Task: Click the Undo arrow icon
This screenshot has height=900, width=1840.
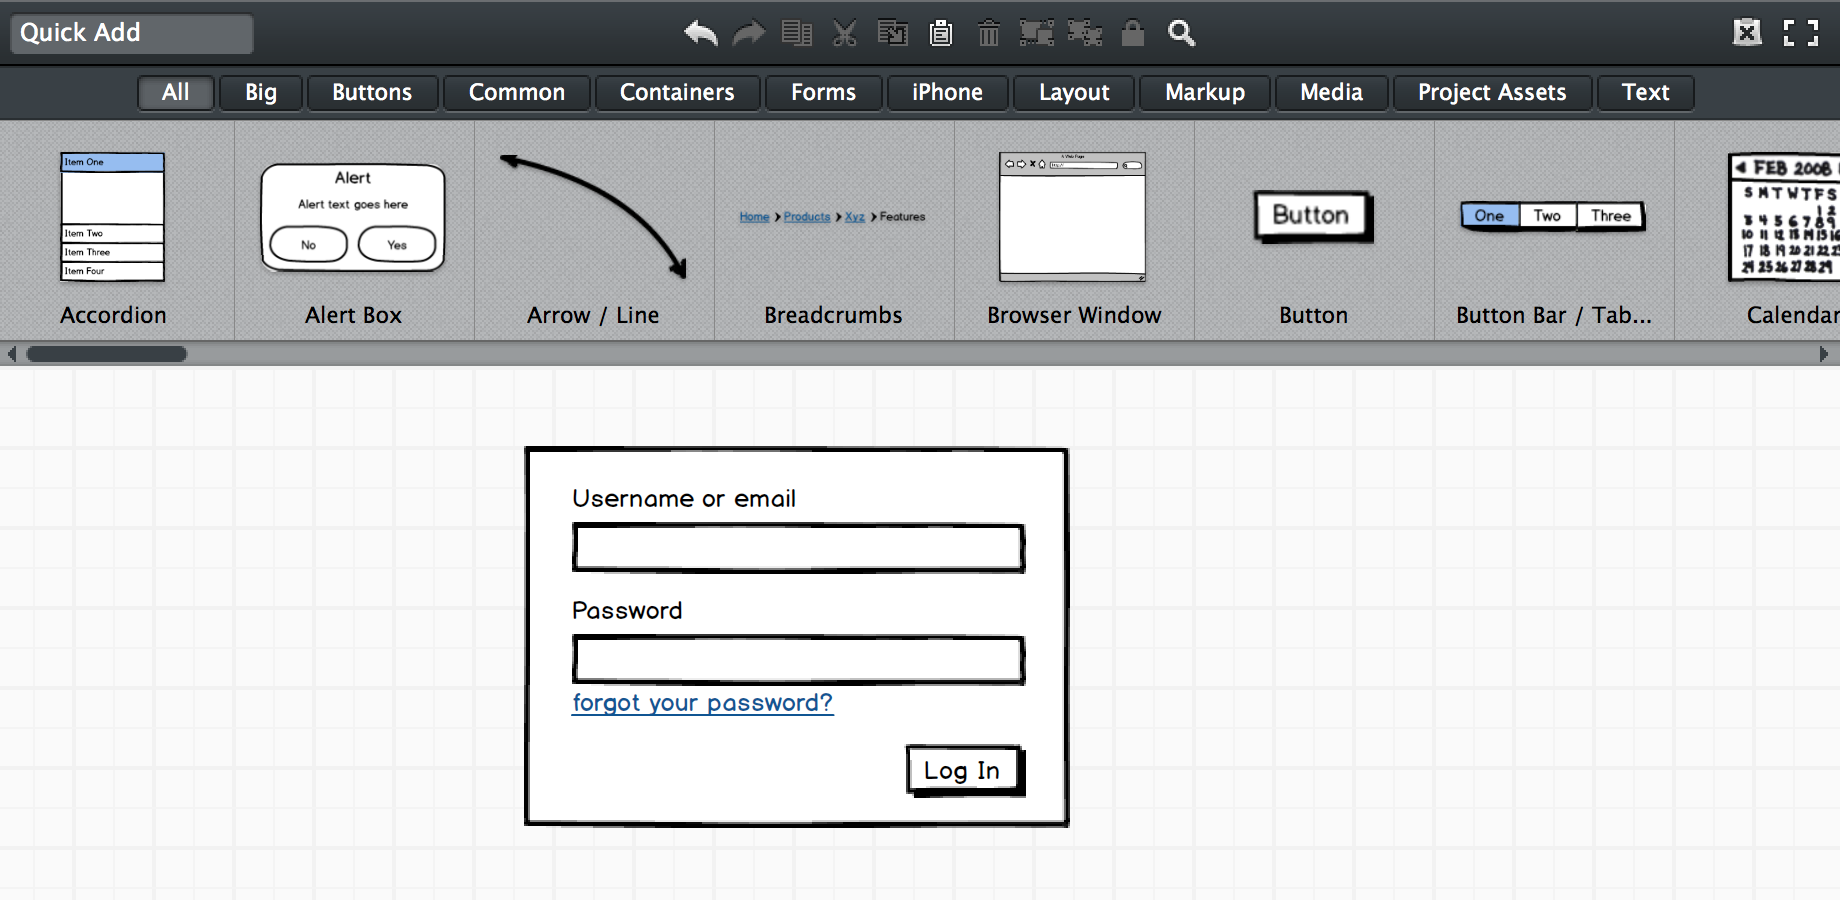Action: pos(700,33)
